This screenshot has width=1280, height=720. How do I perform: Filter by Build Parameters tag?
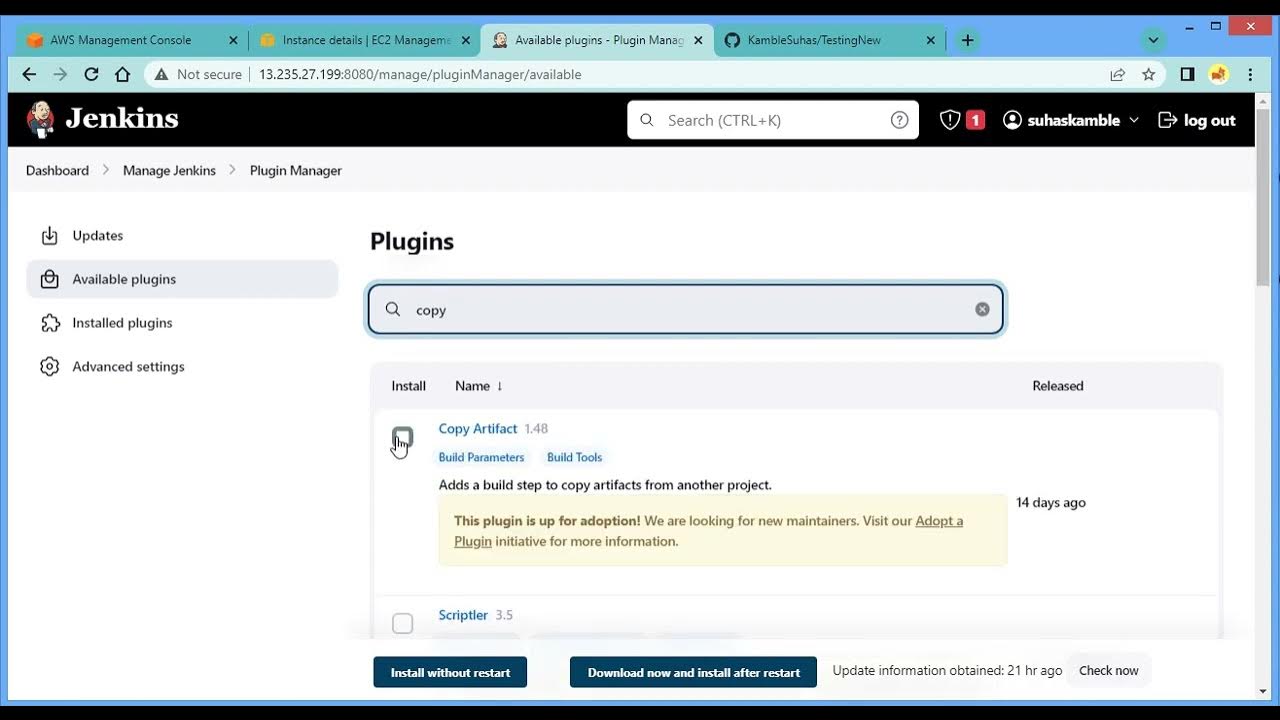[481, 457]
